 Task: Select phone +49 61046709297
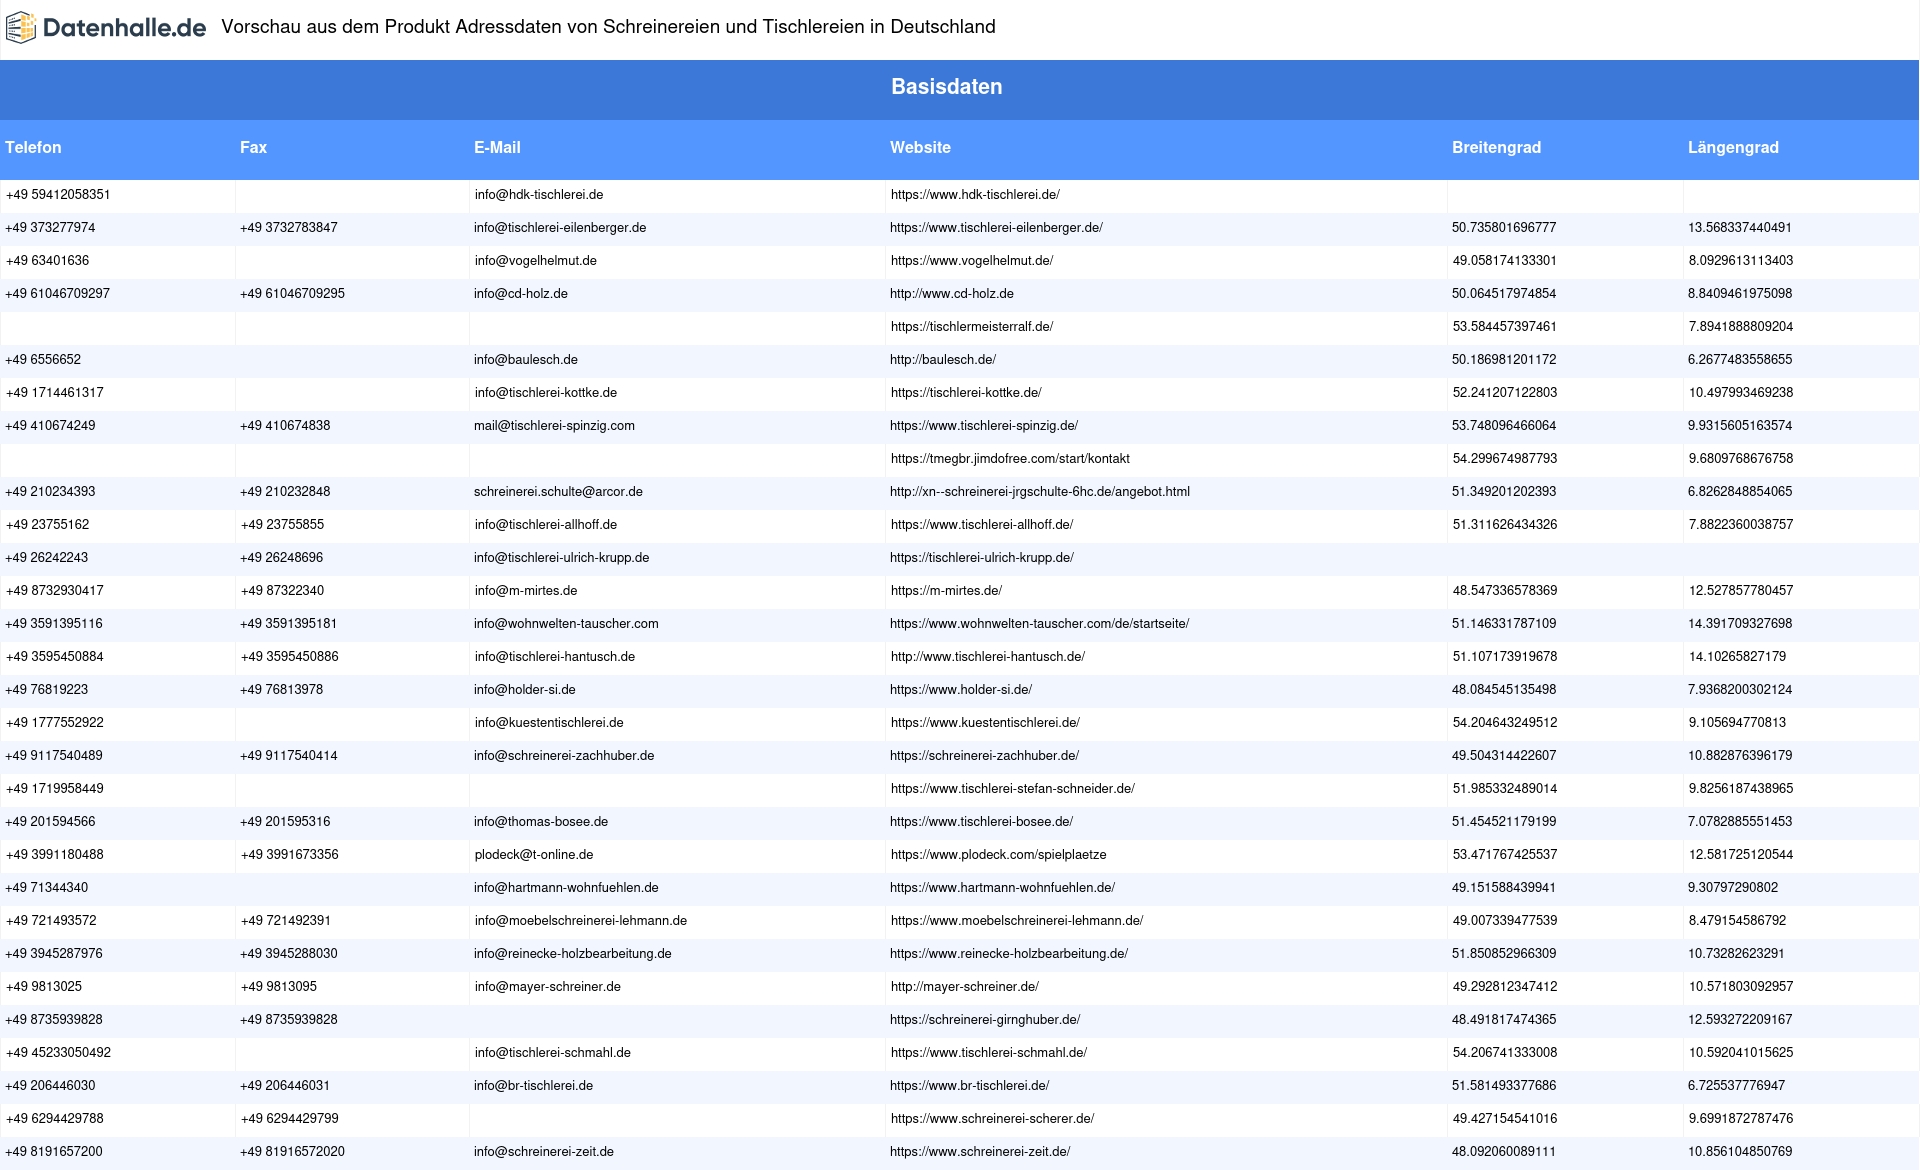tap(58, 294)
